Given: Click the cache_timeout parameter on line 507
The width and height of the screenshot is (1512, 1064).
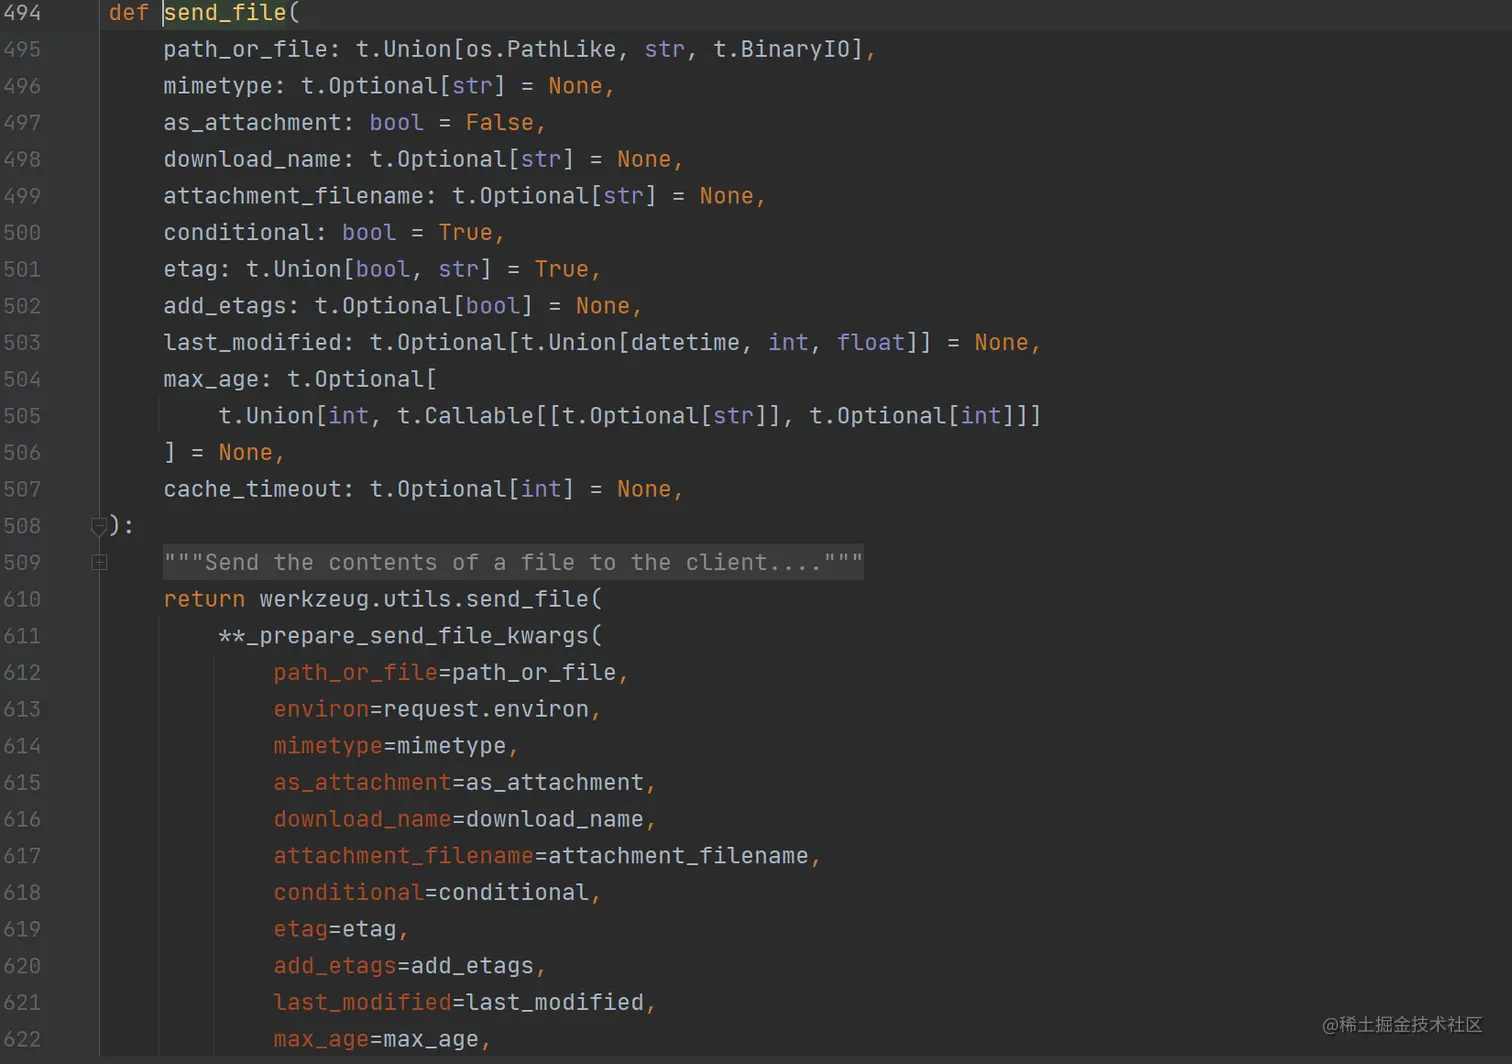Looking at the screenshot, I should [x=253, y=489].
